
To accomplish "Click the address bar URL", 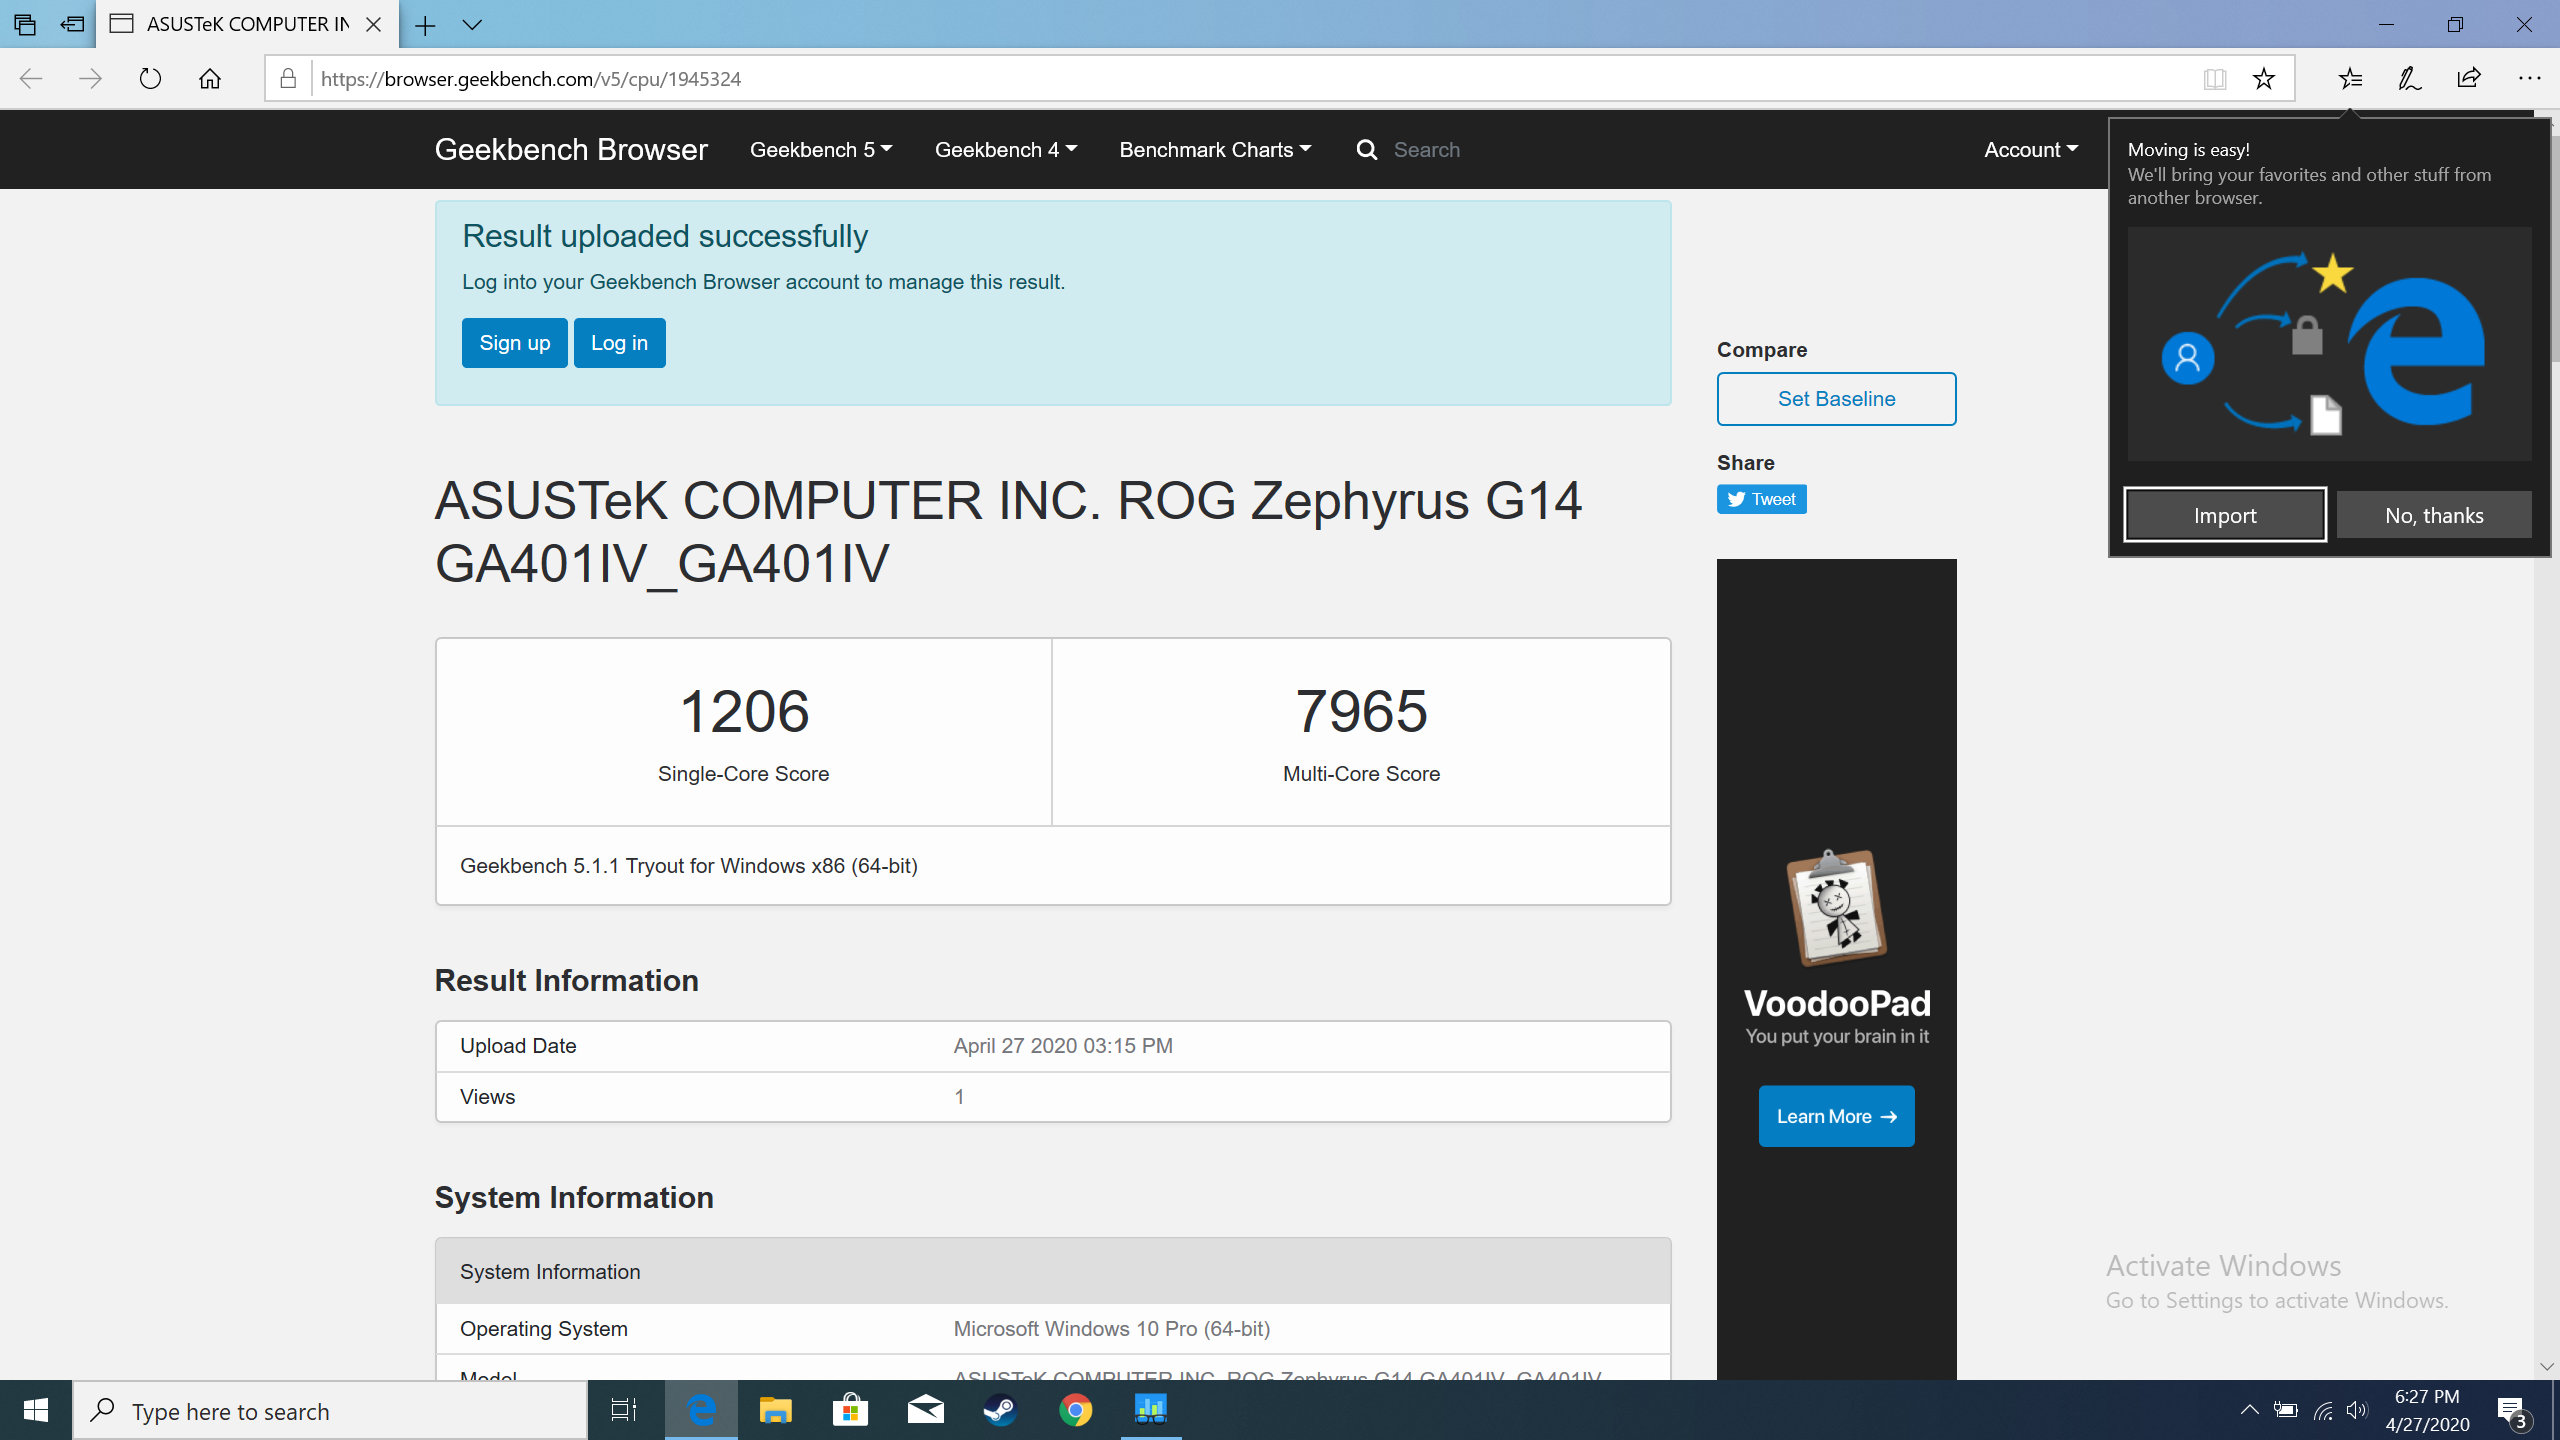I will [531, 79].
